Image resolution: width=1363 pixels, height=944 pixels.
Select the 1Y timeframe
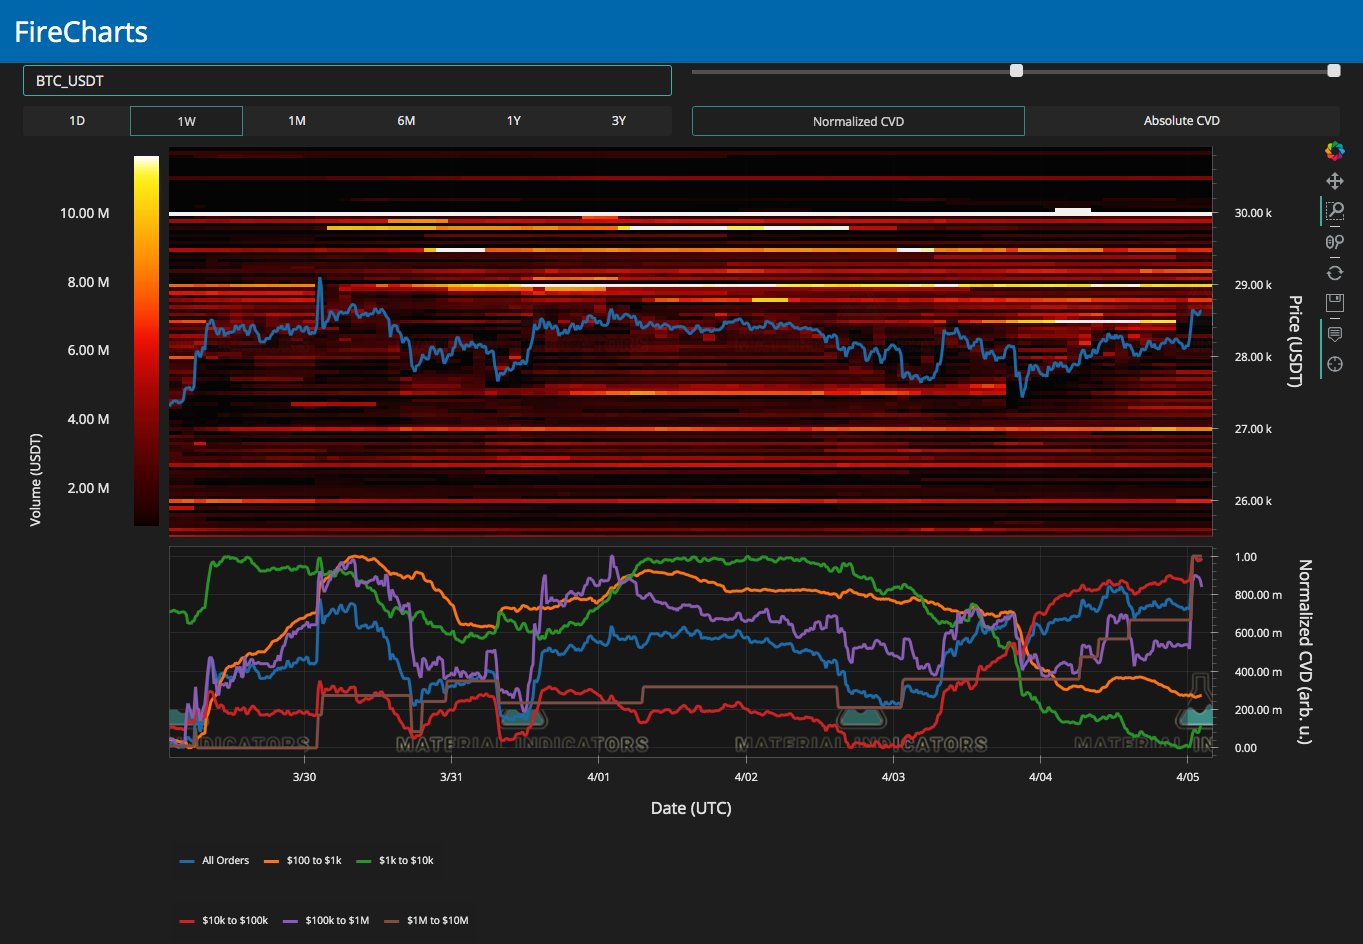(x=514, y=121)
